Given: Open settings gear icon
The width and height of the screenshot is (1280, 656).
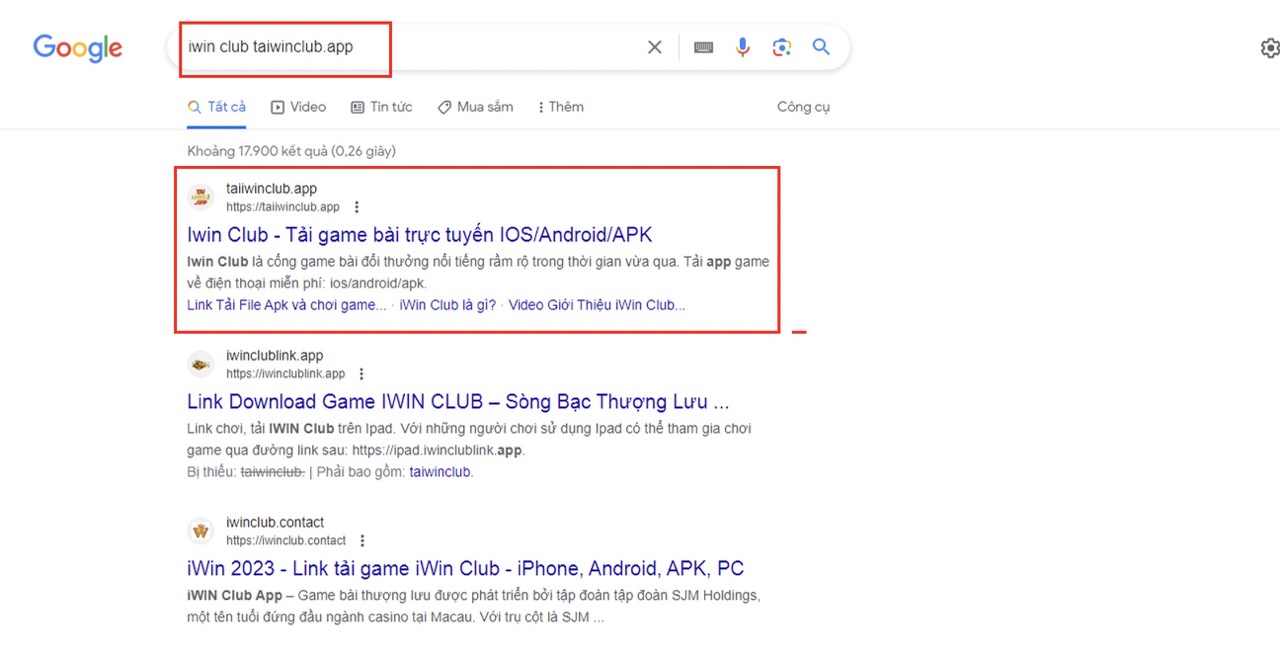Looking at the screenshot, I should [1270, 48].
